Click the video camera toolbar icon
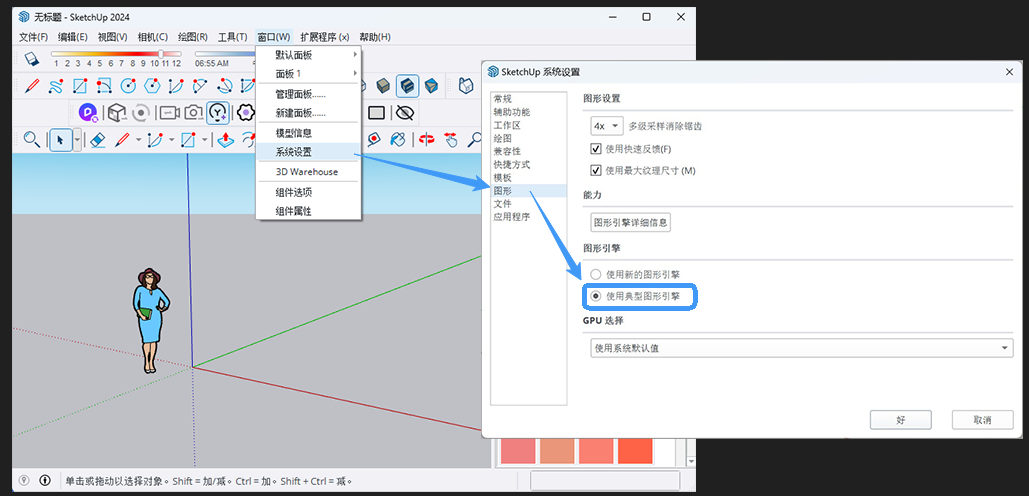1029x496 pixels. click(x=169, y=113)
